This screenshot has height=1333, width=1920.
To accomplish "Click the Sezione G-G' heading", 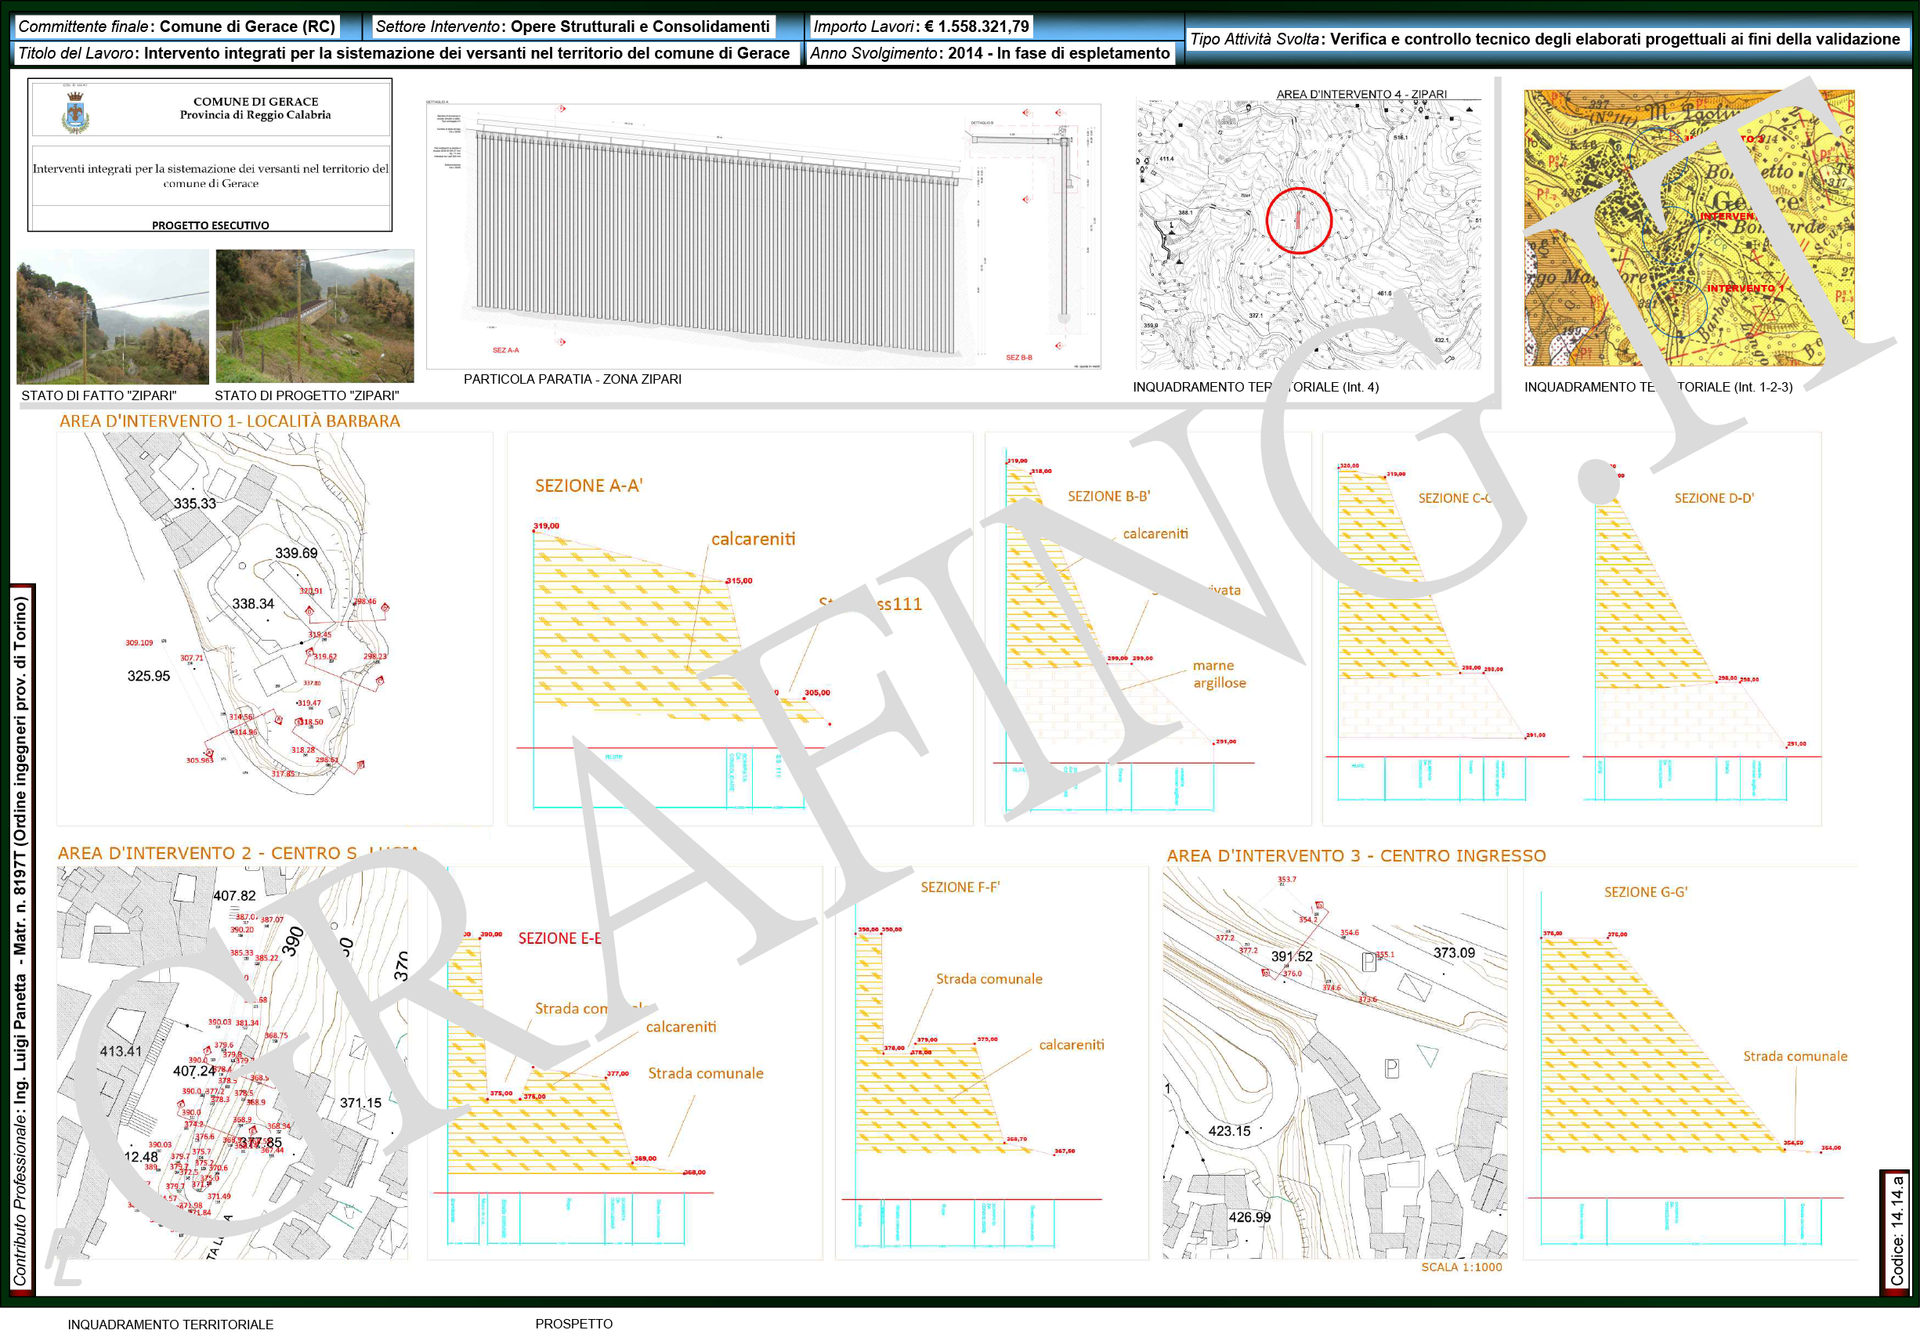I will (x=1645, y=892).
